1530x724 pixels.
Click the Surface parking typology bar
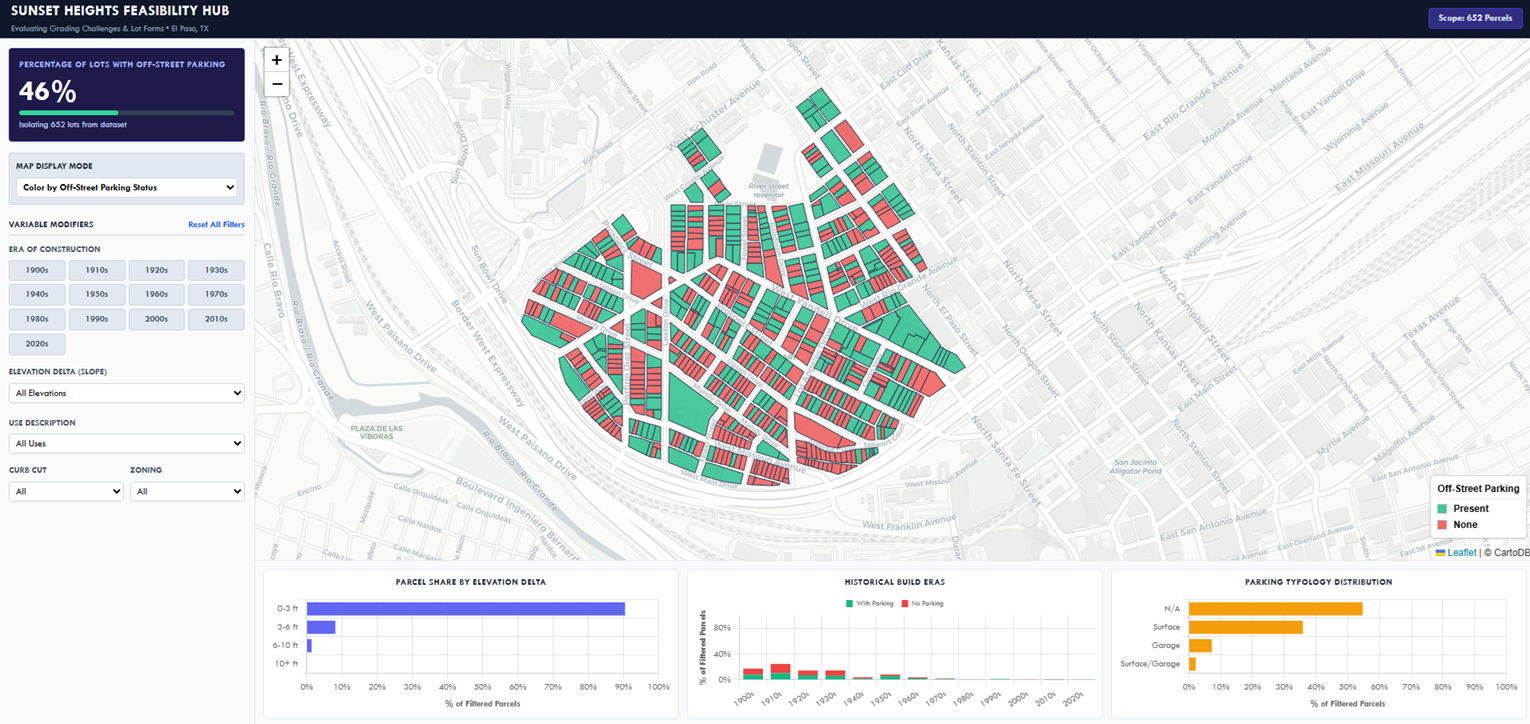tap(1246, 627)
